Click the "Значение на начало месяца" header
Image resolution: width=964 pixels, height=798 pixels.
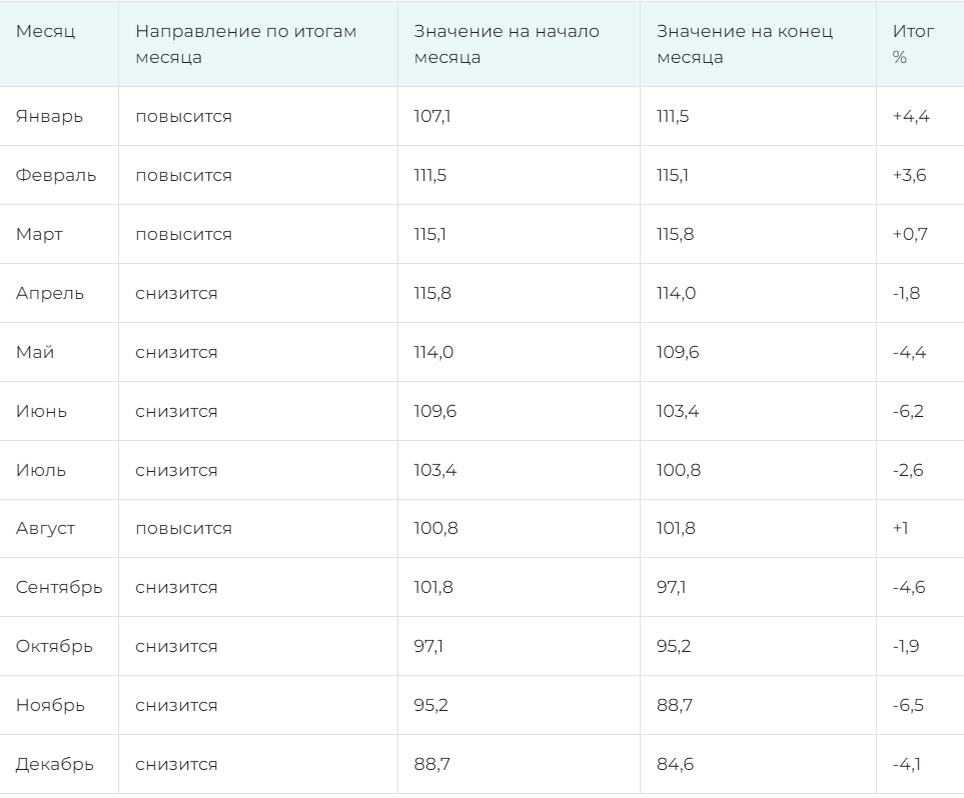tap(506, 44)
